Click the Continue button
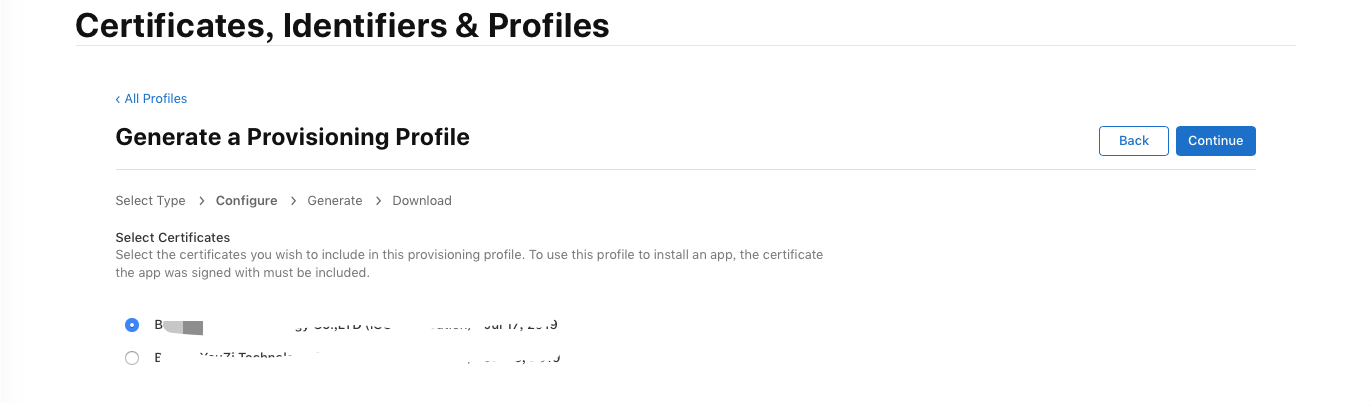The width and height of the screenshot is (1370, 406). [x=1215, y=141]
